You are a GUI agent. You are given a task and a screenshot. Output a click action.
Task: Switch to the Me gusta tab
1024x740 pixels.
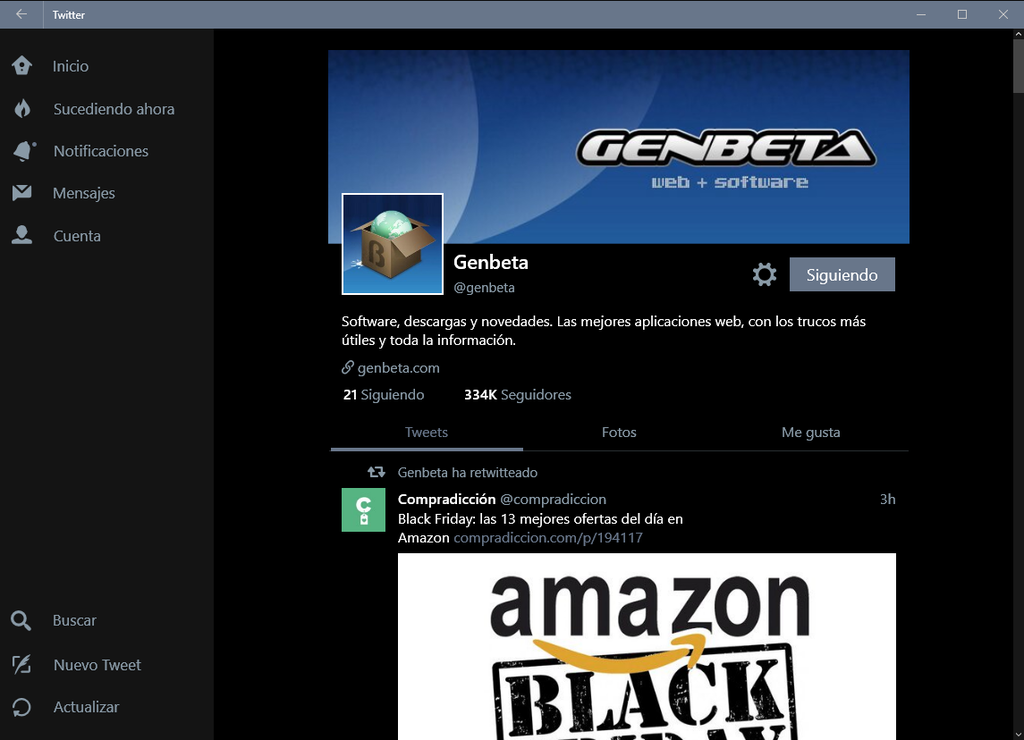tap(810, 433)
